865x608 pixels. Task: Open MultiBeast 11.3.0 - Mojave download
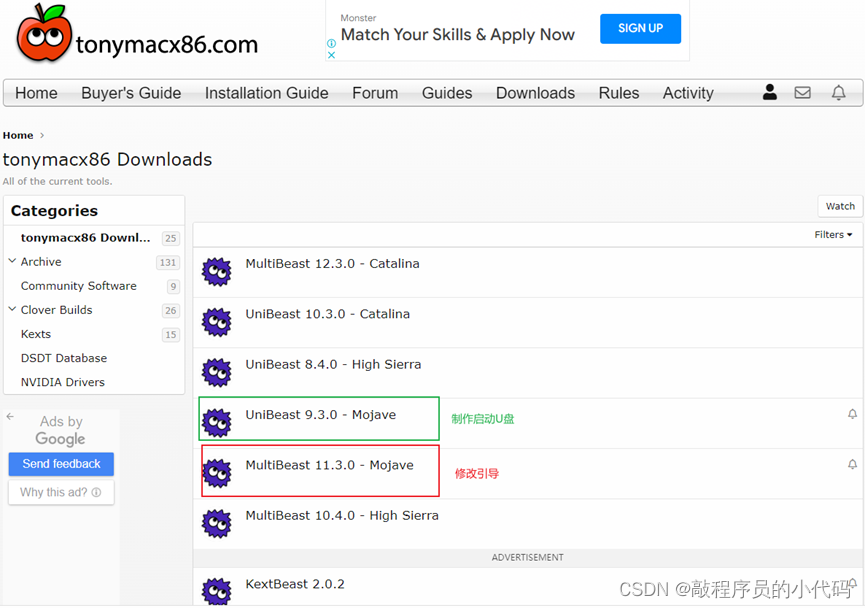(329, 465)
